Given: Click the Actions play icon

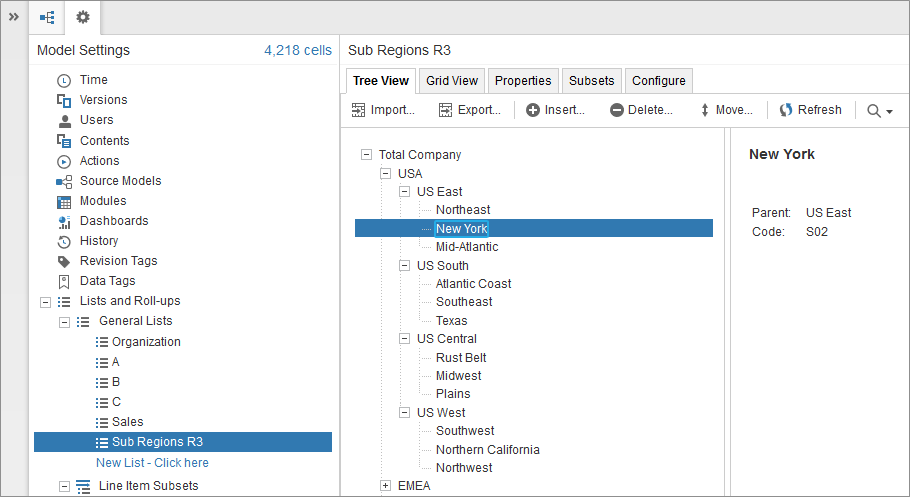Looking at the screenshot, I should point(64,161).
